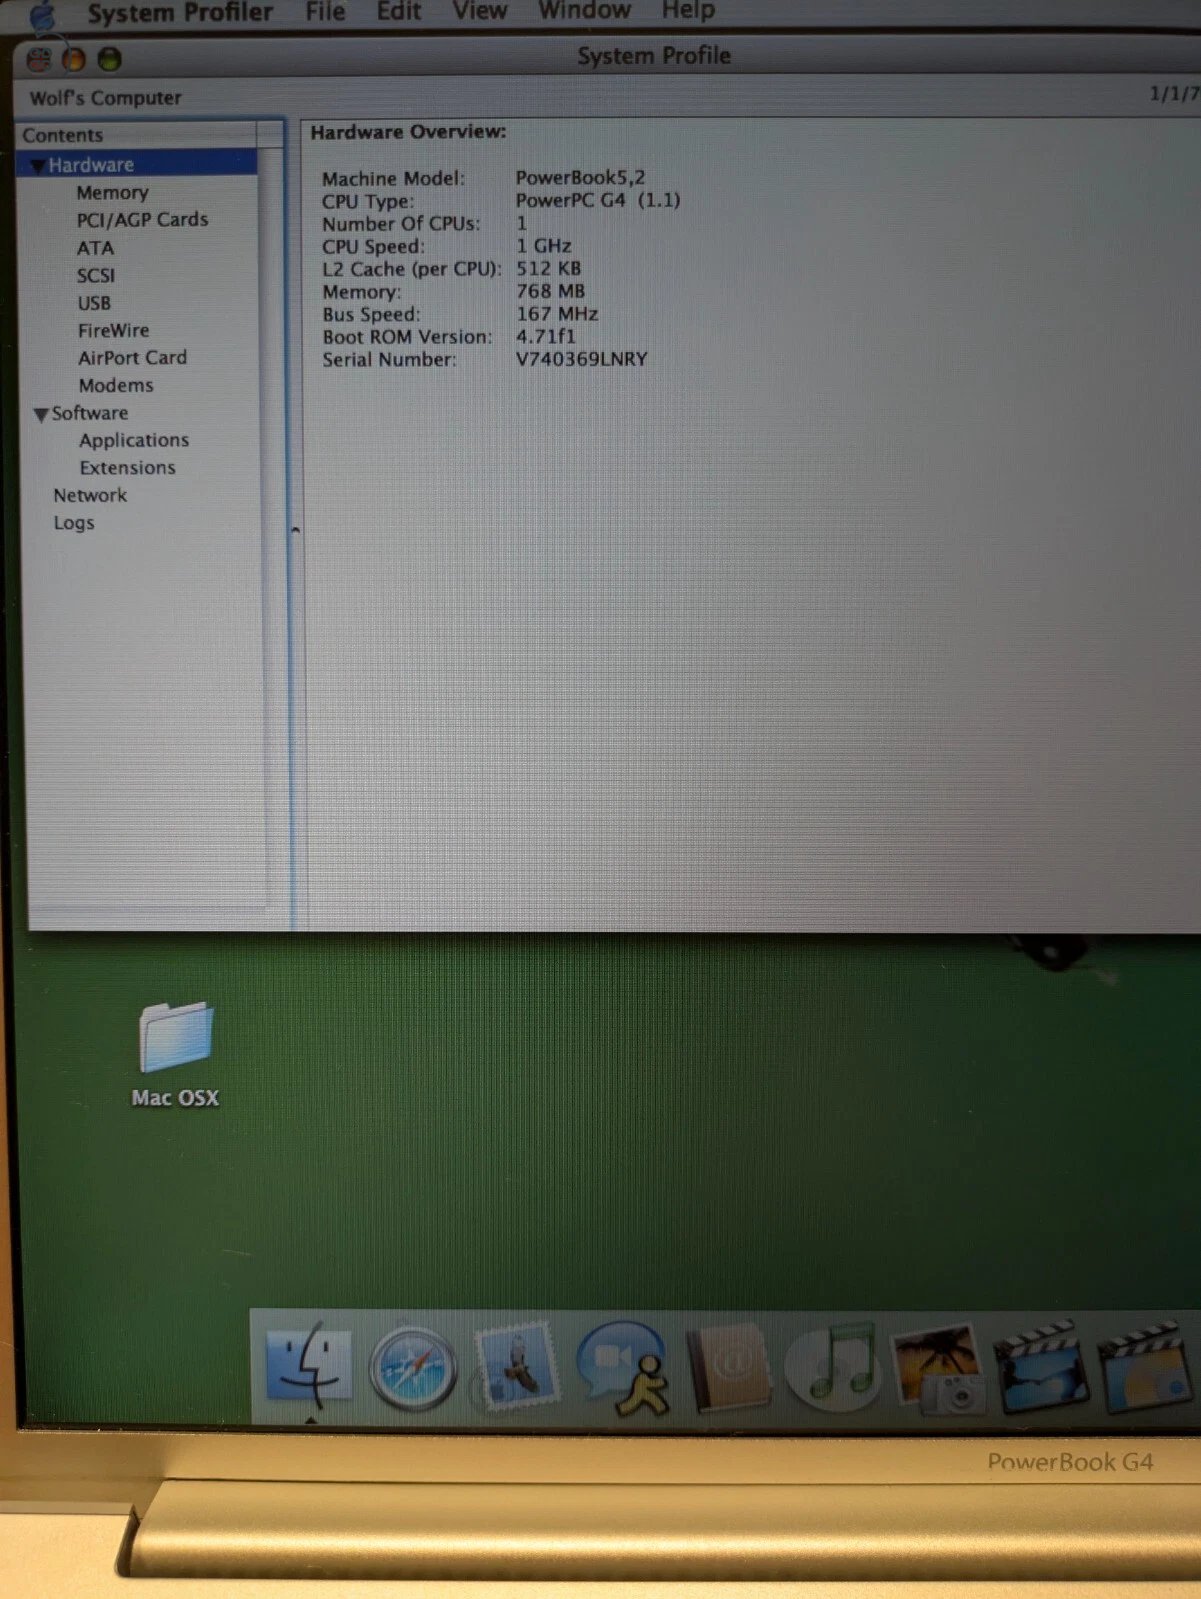Click the Hardware Overview heading

[x=408, y=132]
